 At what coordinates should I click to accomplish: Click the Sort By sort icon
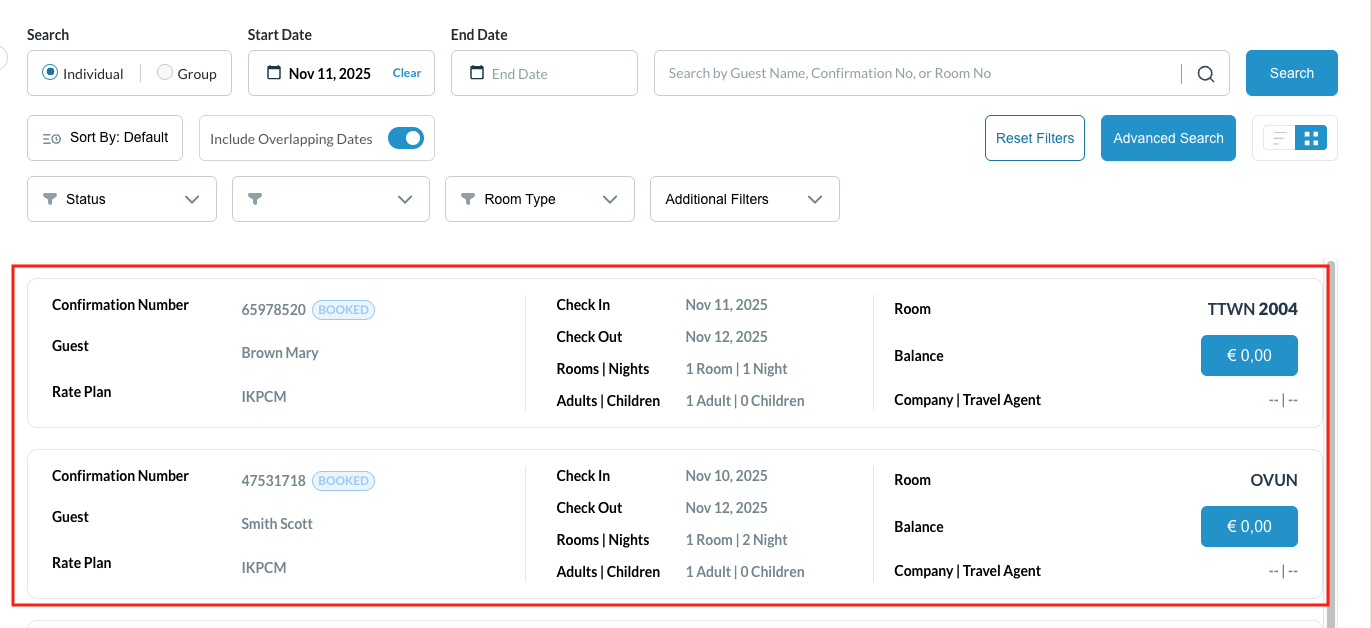click(52, 138)
